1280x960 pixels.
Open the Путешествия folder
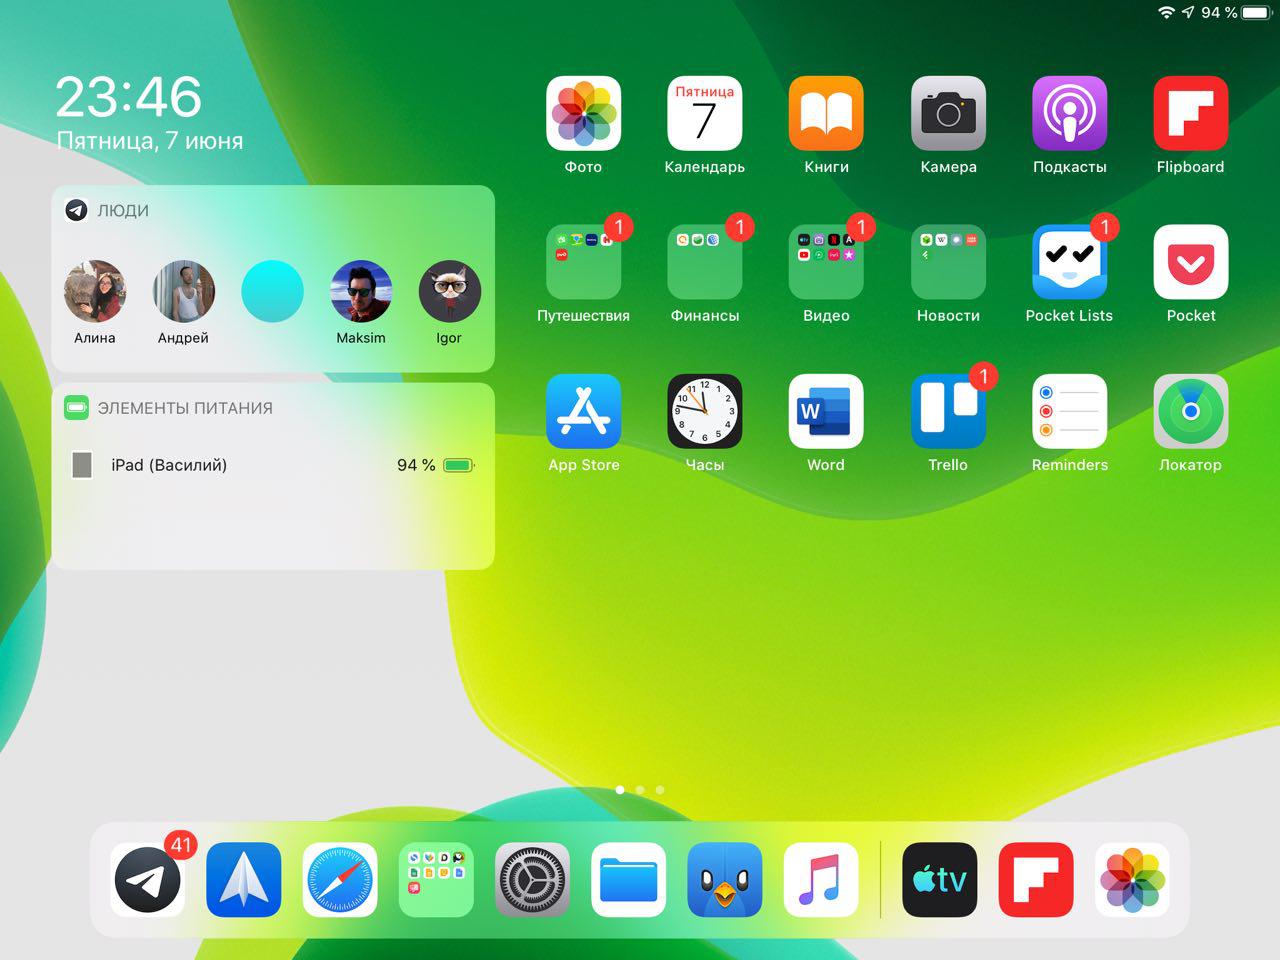point(583,262)
